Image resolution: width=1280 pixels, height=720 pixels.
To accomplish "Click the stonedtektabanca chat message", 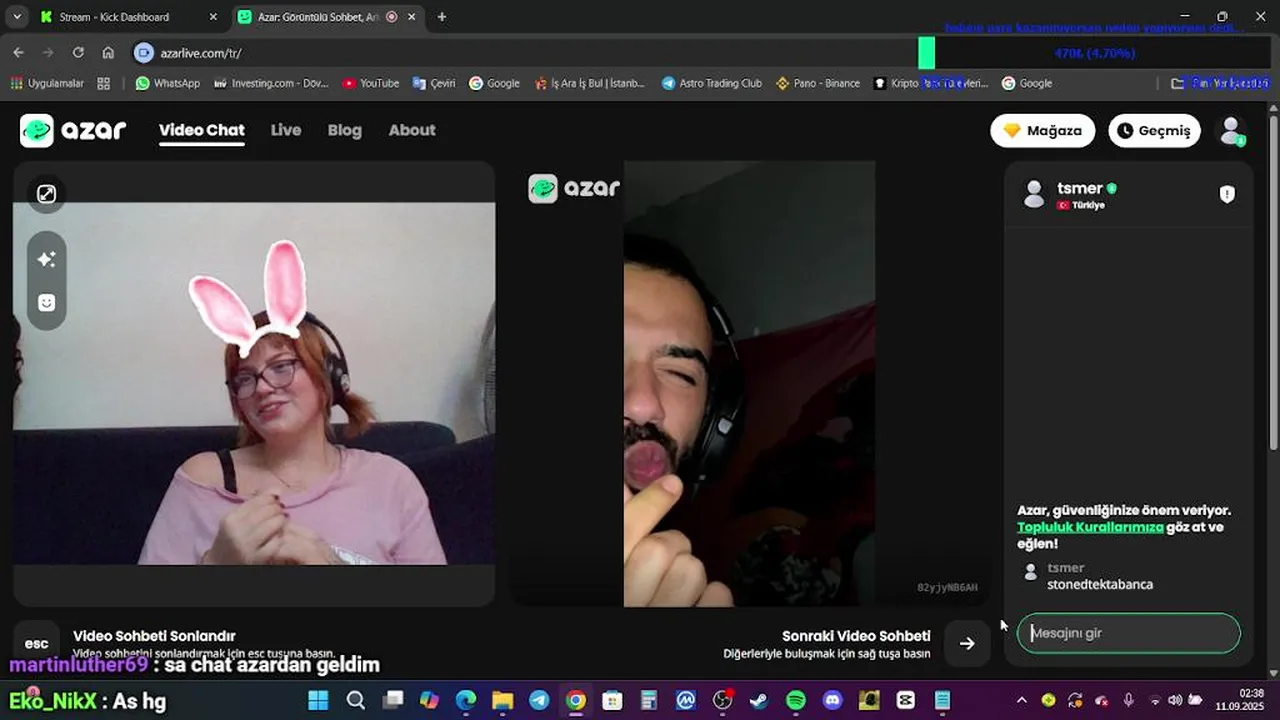I will click(x=1100, y=584).
